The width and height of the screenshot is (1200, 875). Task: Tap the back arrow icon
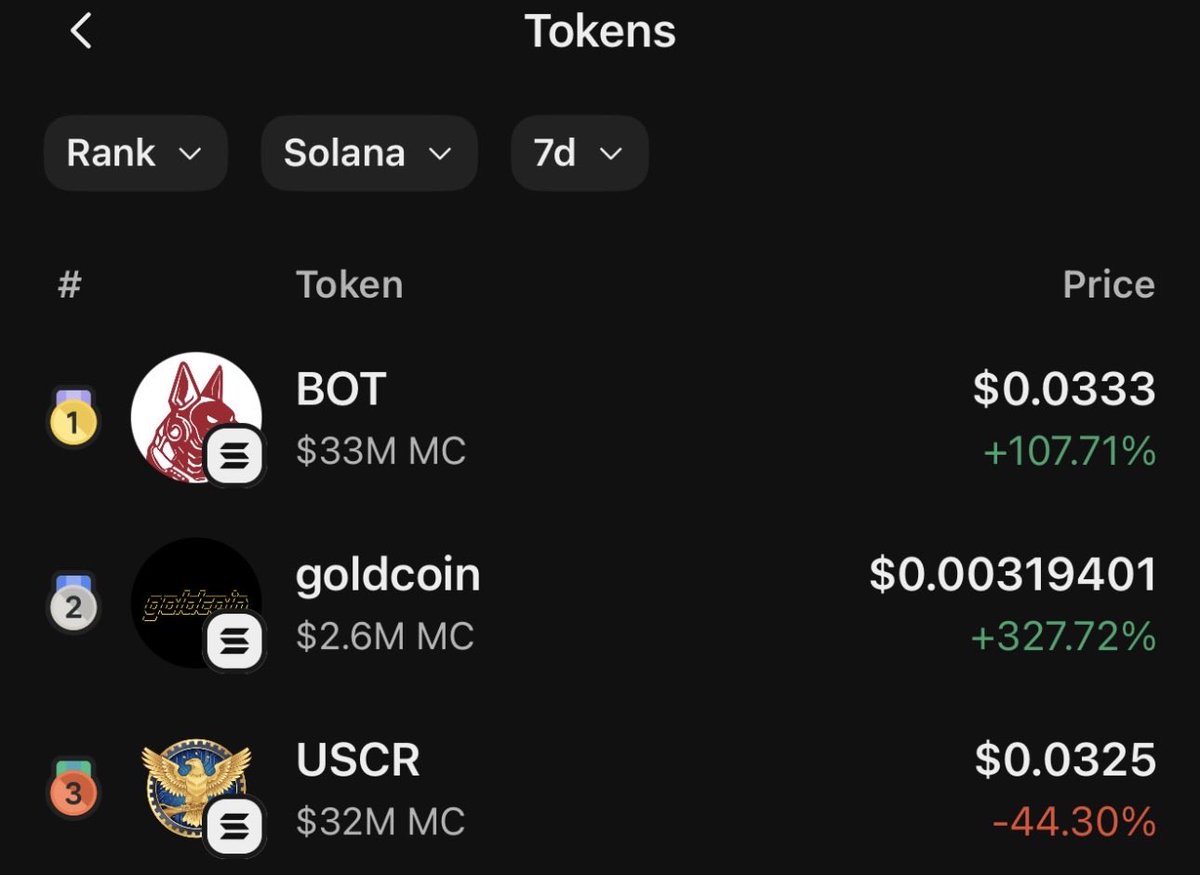click(81, 32)
